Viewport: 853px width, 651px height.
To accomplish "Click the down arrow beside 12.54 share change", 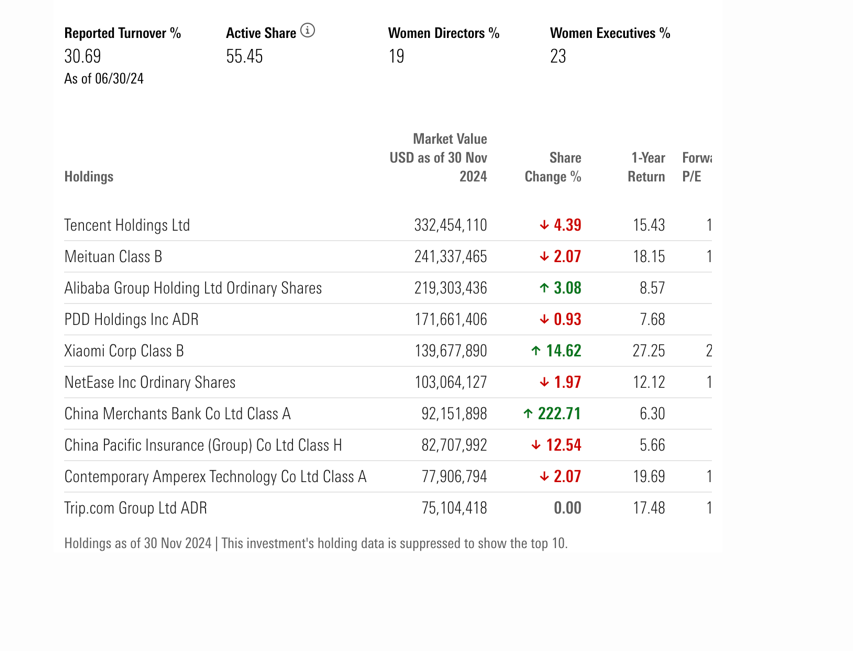I will pos(536,445).
